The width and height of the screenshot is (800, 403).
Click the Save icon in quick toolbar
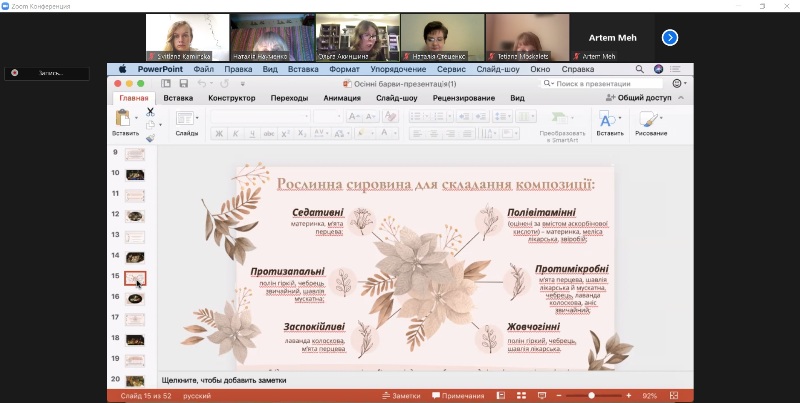click(x=182, y=84)
